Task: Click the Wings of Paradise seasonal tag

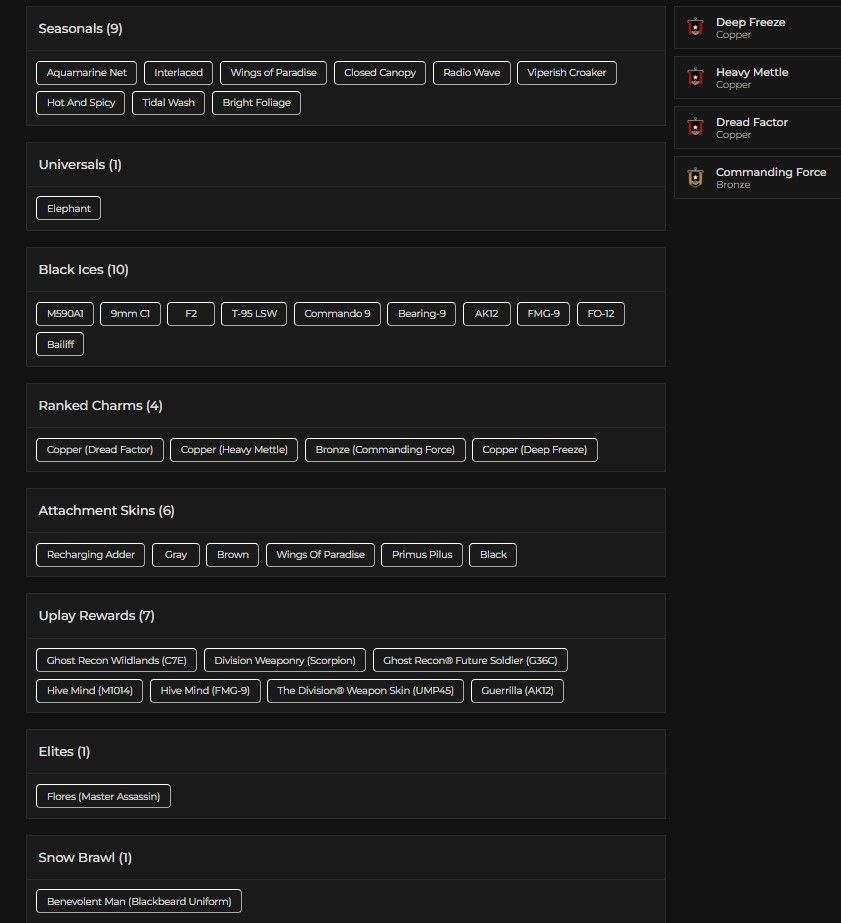Action: coord(273,72)
